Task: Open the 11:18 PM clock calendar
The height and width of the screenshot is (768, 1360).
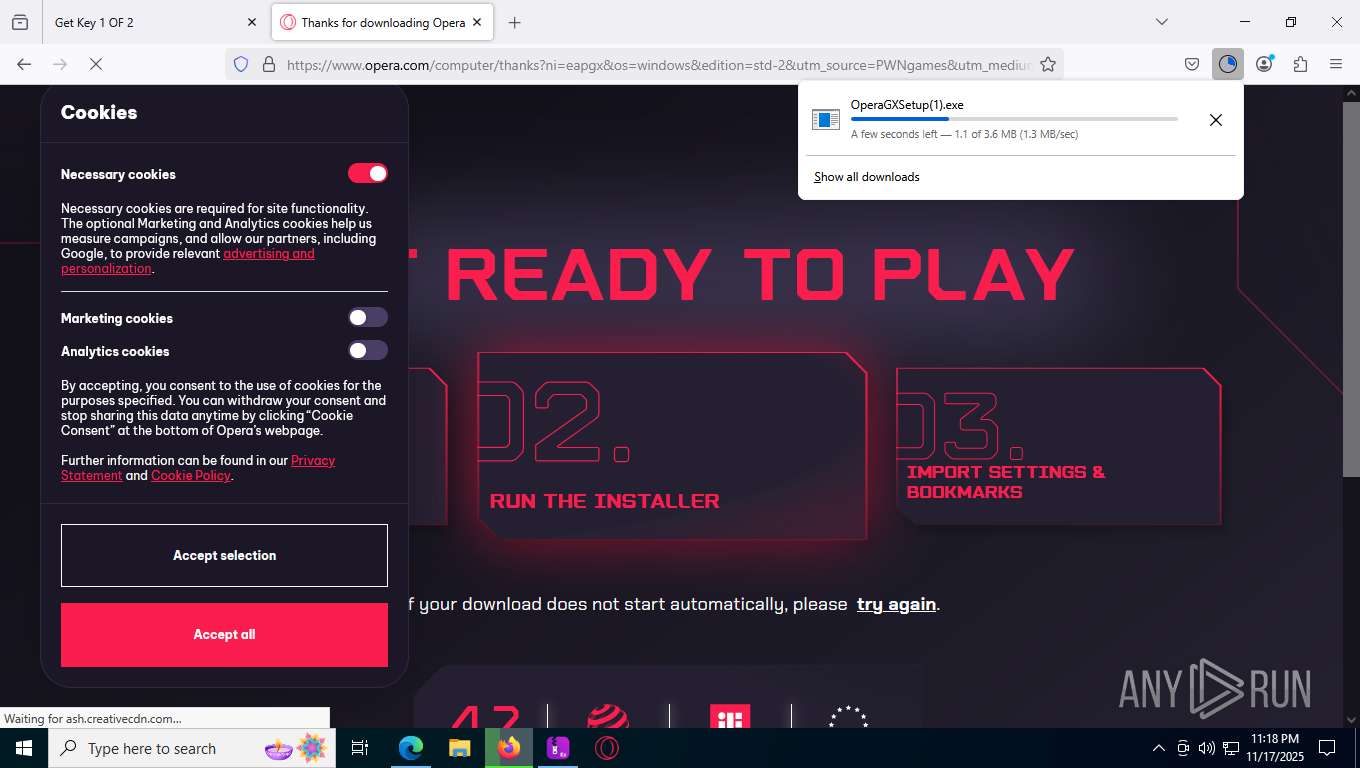Action: tap(1274, 748)
